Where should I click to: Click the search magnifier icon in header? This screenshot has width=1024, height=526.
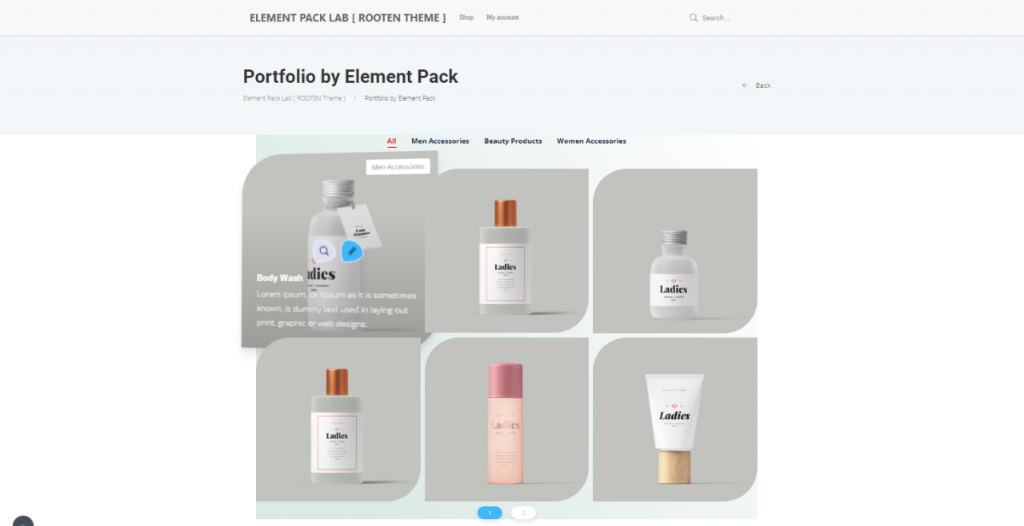693,18
